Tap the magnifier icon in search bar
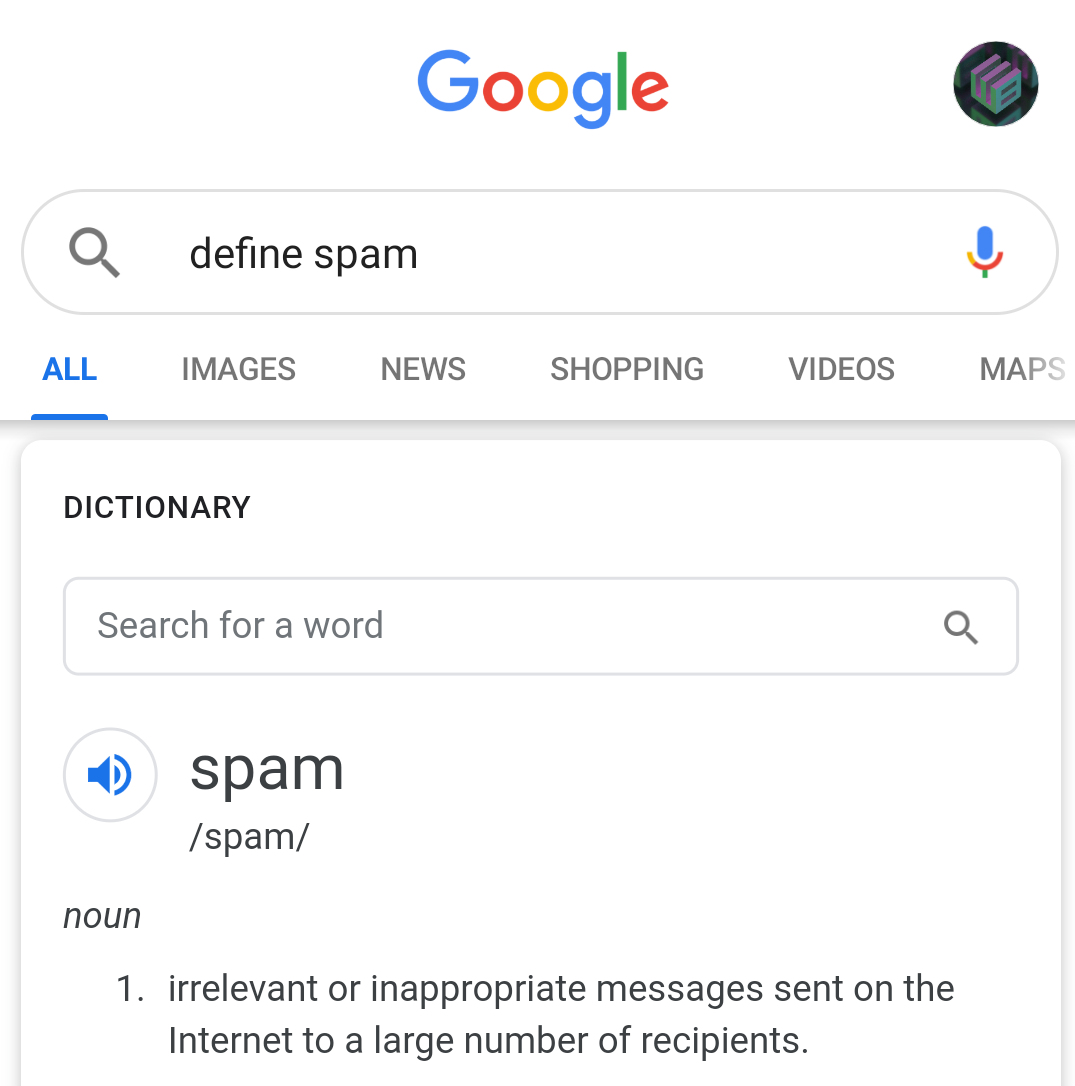The width and height of the screenshot is (1075, 1086). pos(94,252)
